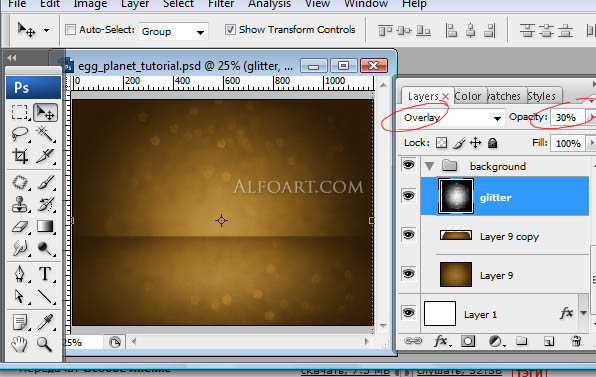Enable the Auto-Select checkbox
This screenshot has width=596, height=377.
(x=70, y=30)
